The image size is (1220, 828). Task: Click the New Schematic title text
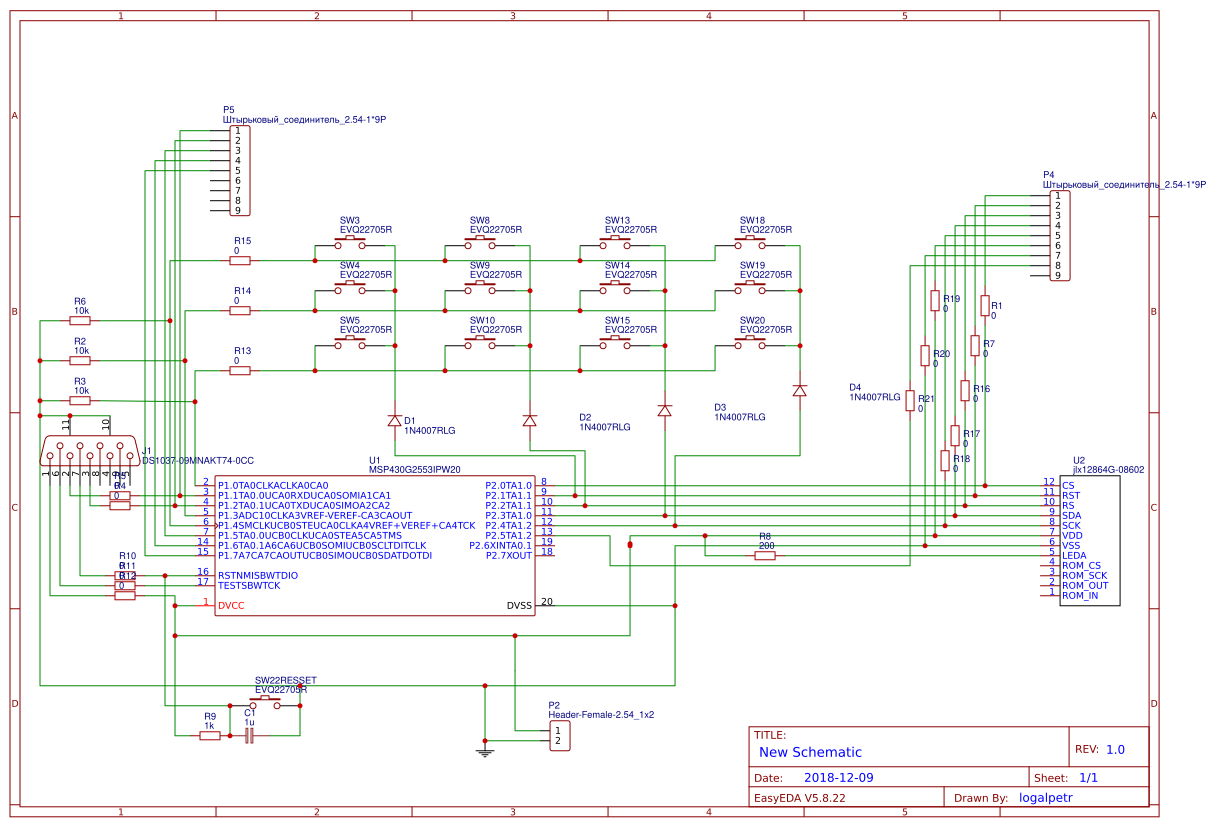click(x=810, y=752)
